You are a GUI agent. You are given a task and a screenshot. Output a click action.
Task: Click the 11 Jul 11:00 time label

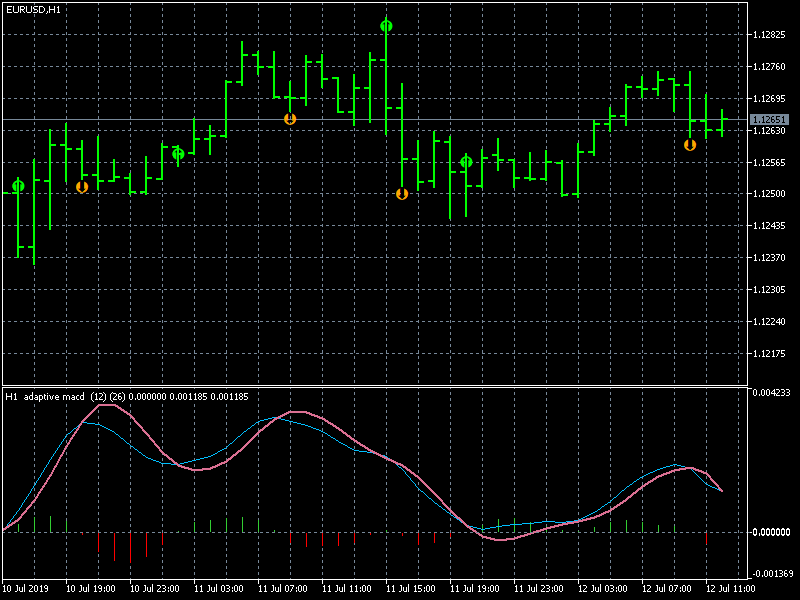point(346,588)
